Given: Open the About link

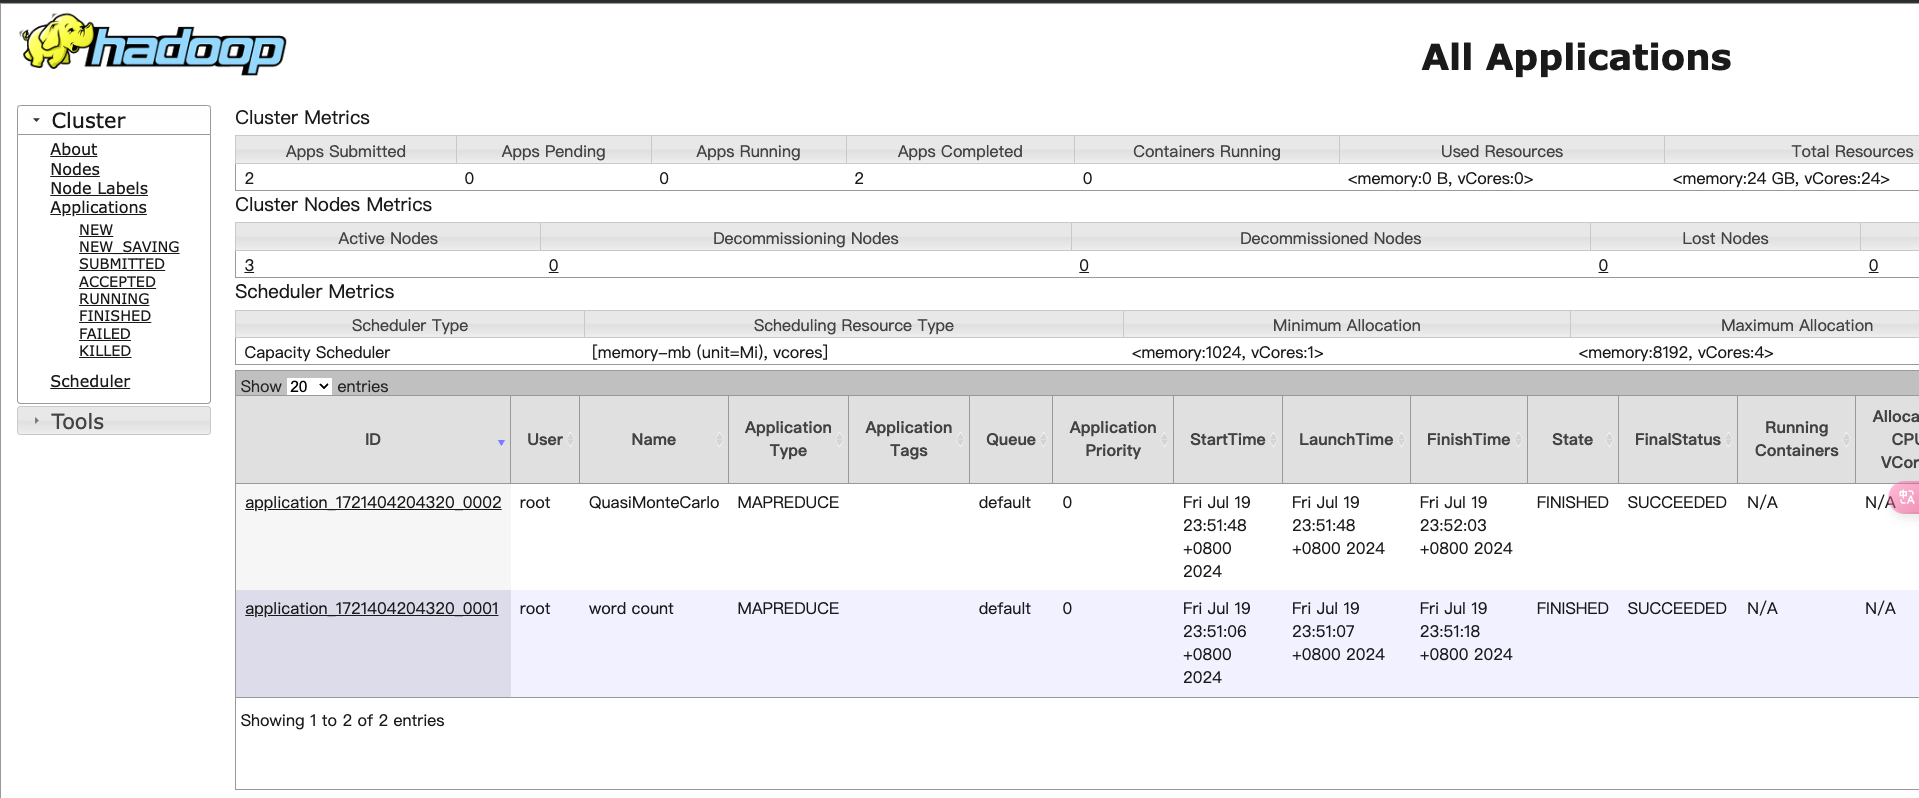Looking at the screenshot, I should pos(74,149).
